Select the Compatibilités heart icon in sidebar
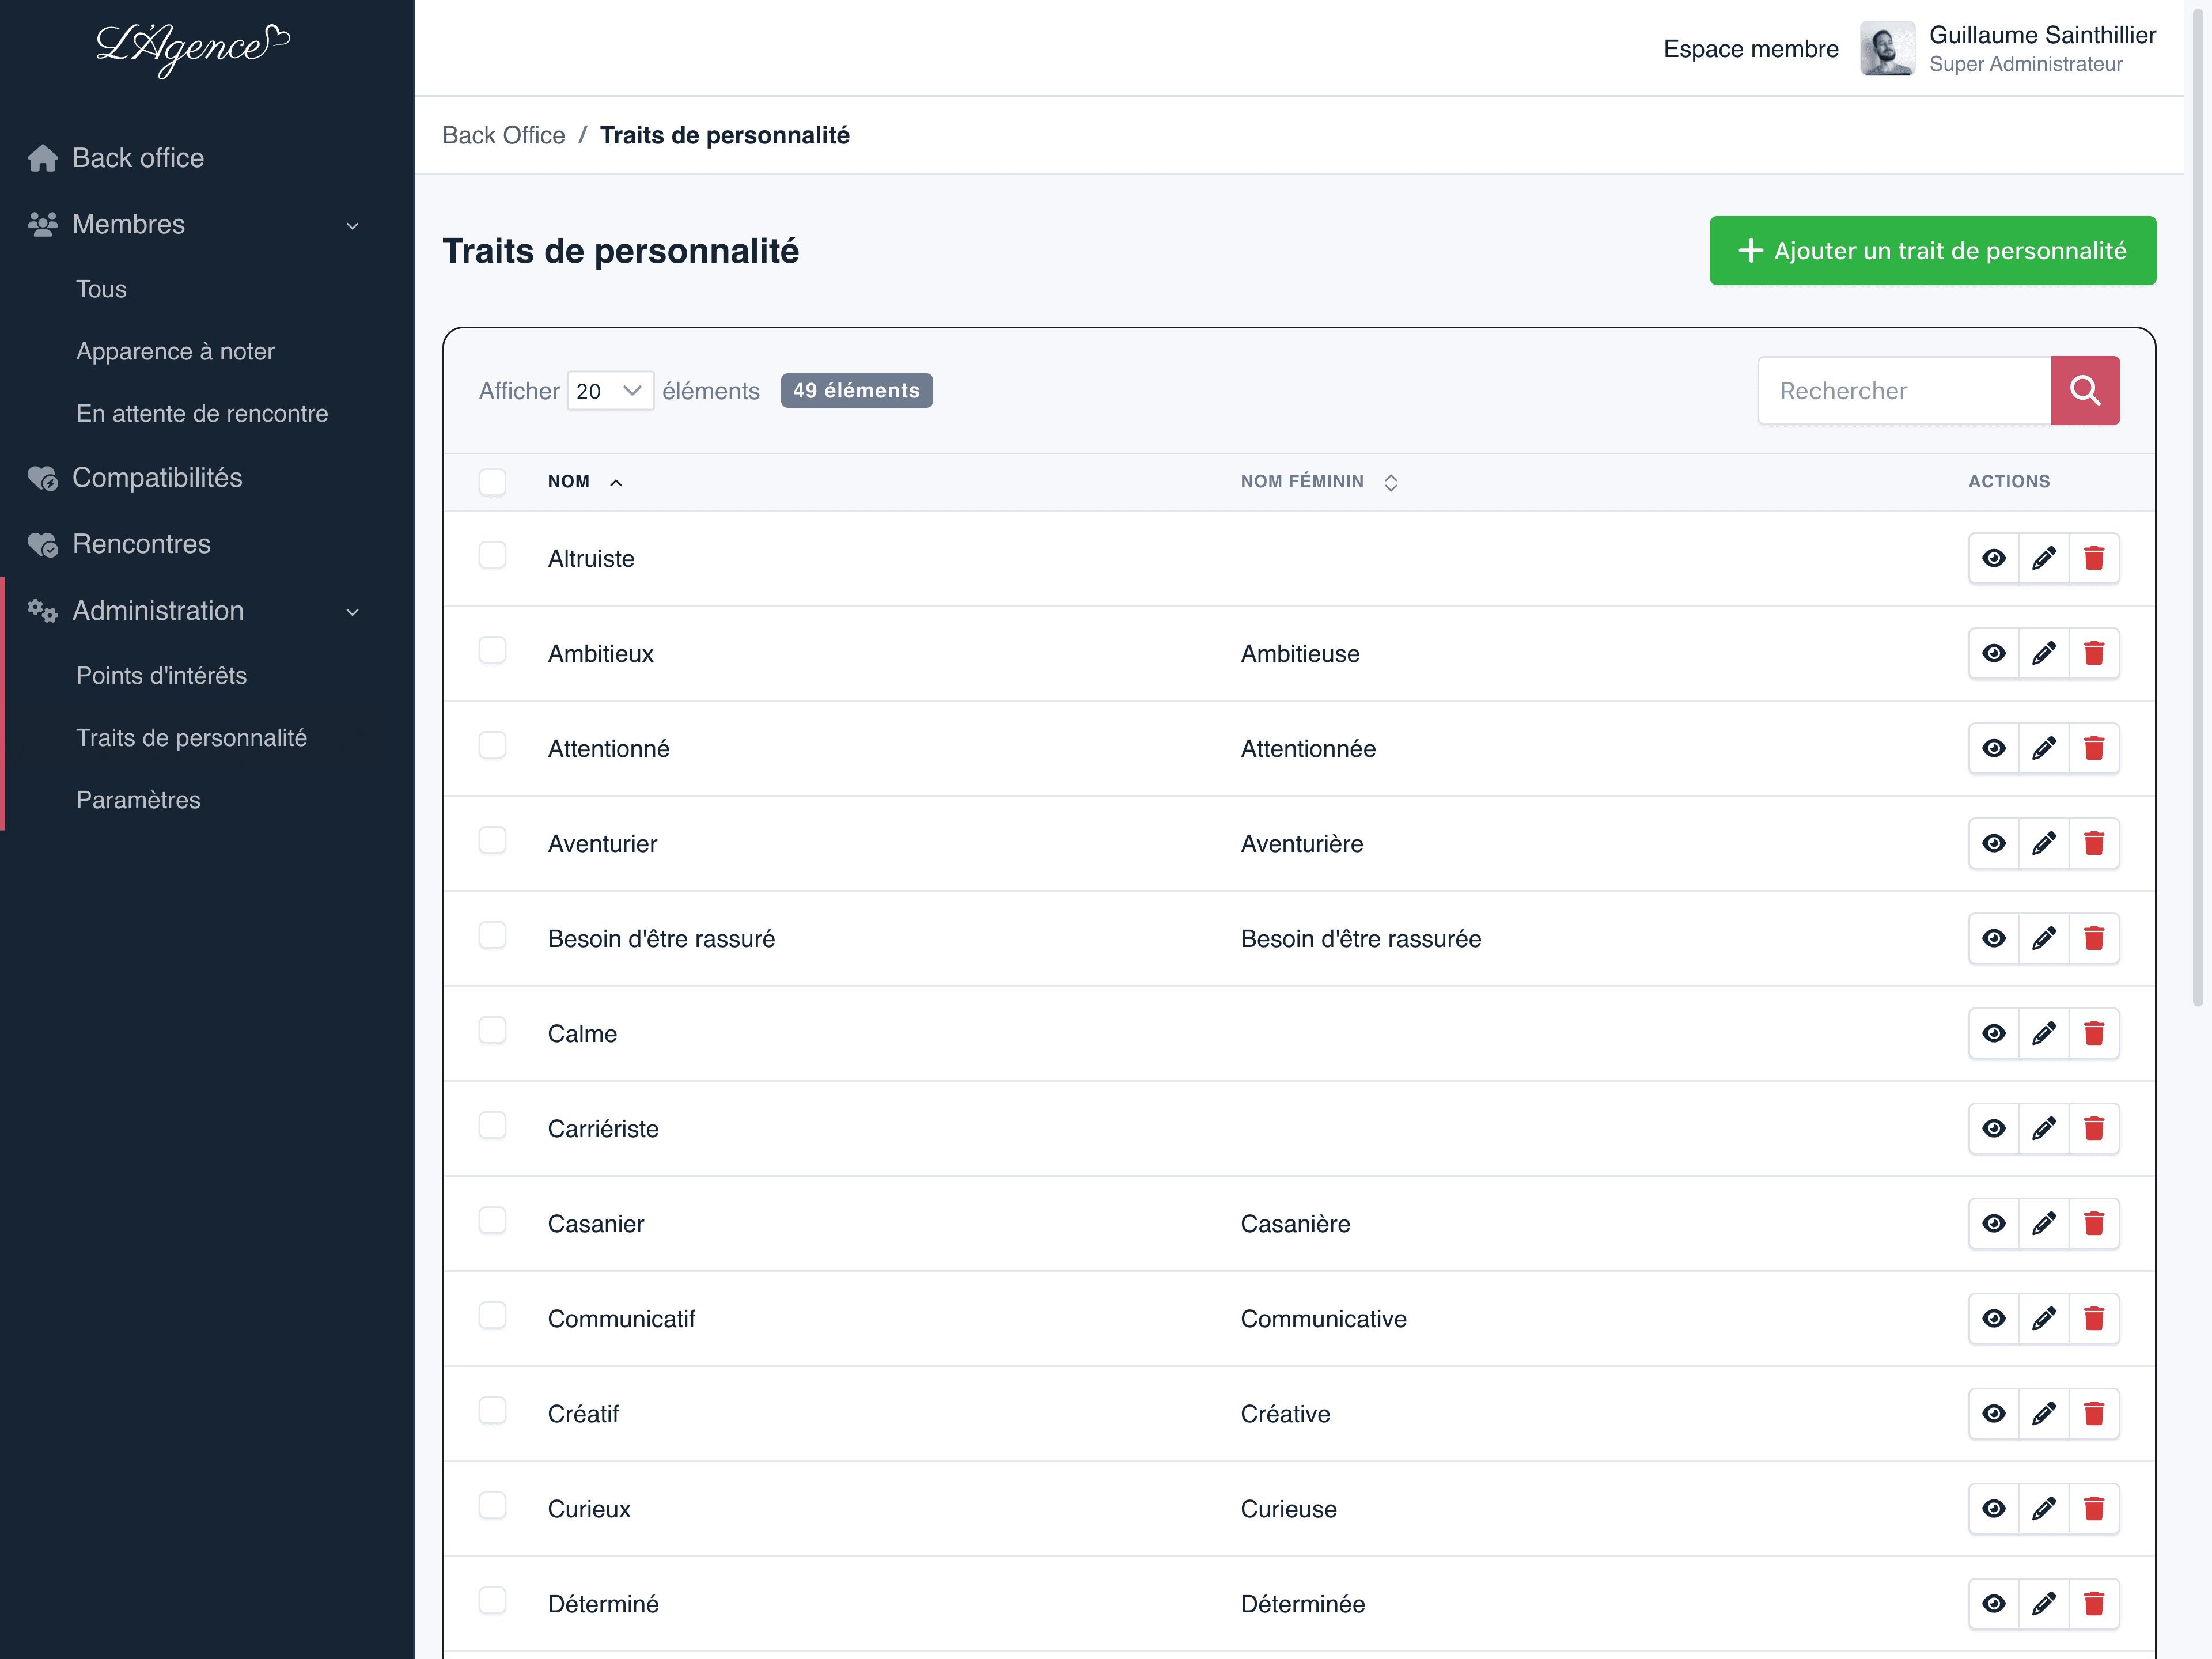The width and height of the screenshot is (2212, 1659). [x=41, y=478]
